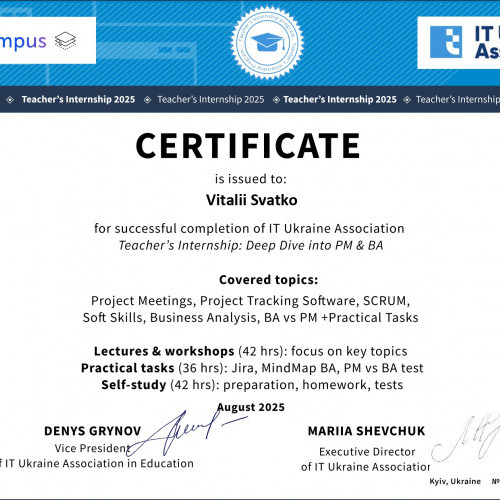The height and width of the screenshot is (500, 500).
Task: Click the recipient name 'Vitalii Svatko'
Action: tap(252, 200)
